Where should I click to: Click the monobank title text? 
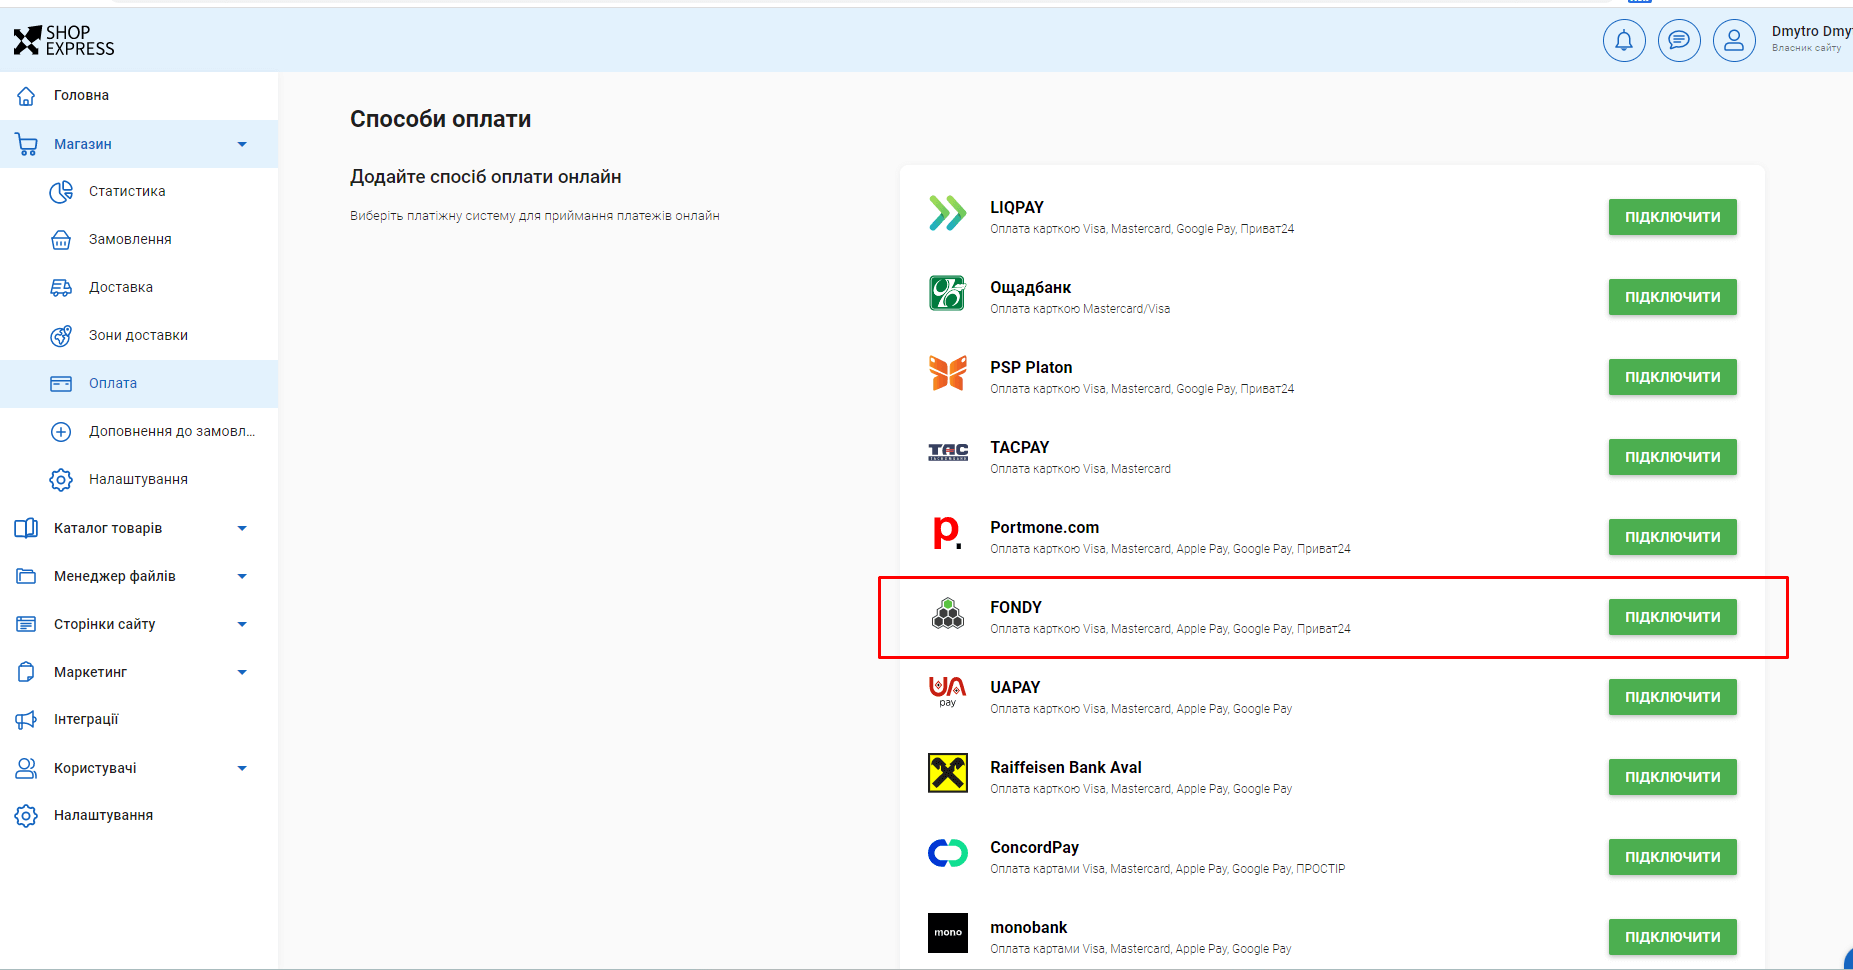1028,927
